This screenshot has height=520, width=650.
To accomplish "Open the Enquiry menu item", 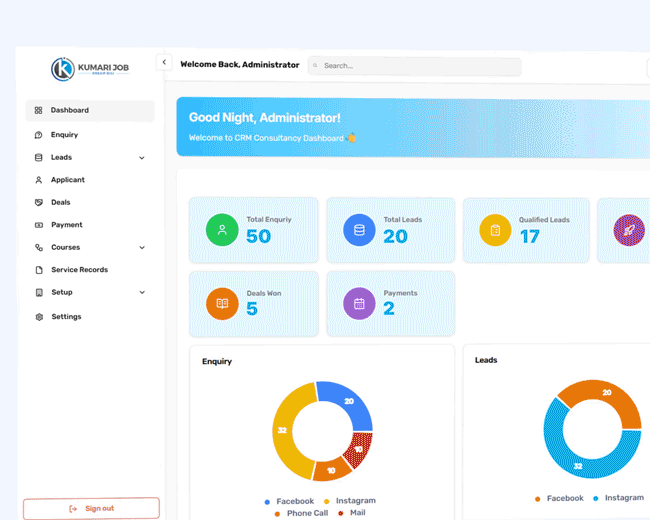I will tap(64, 135).
